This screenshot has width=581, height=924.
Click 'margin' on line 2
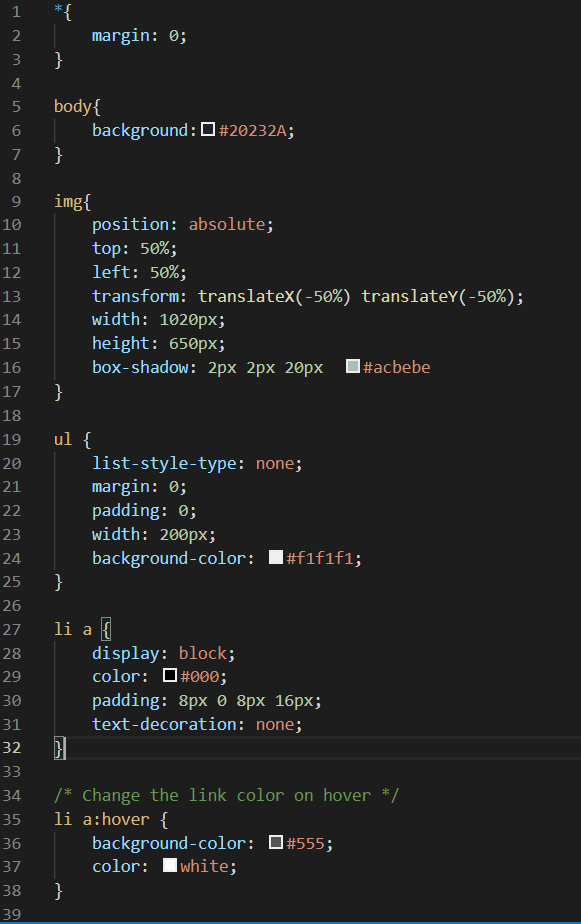click(x=121, y=36)
